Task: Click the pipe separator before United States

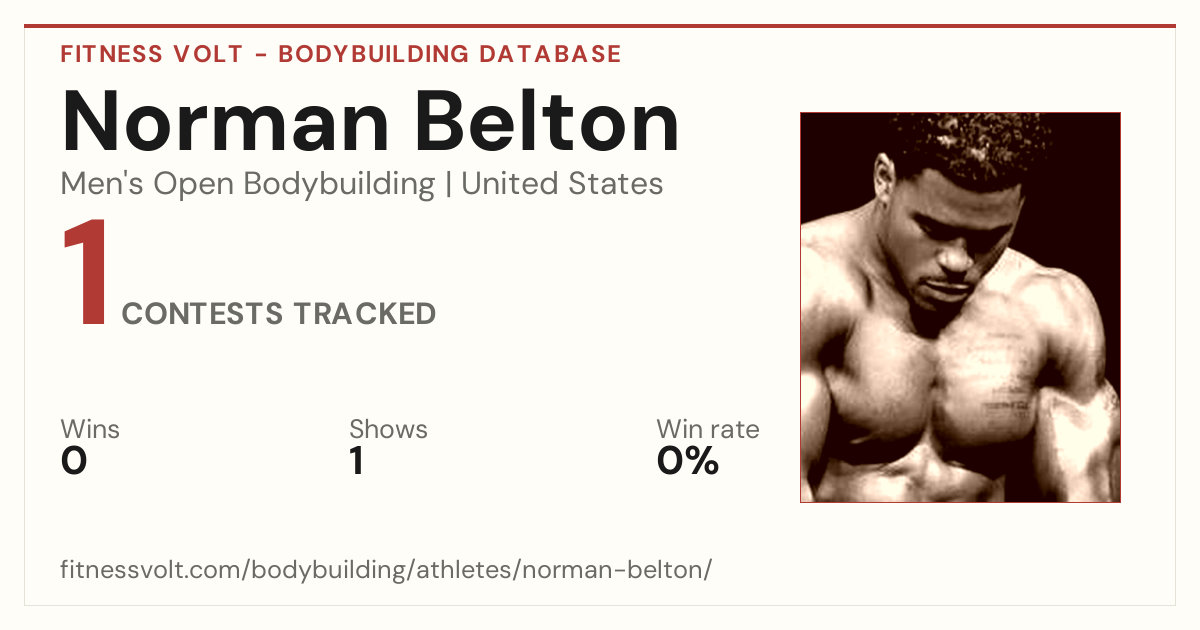Action: 448,185
